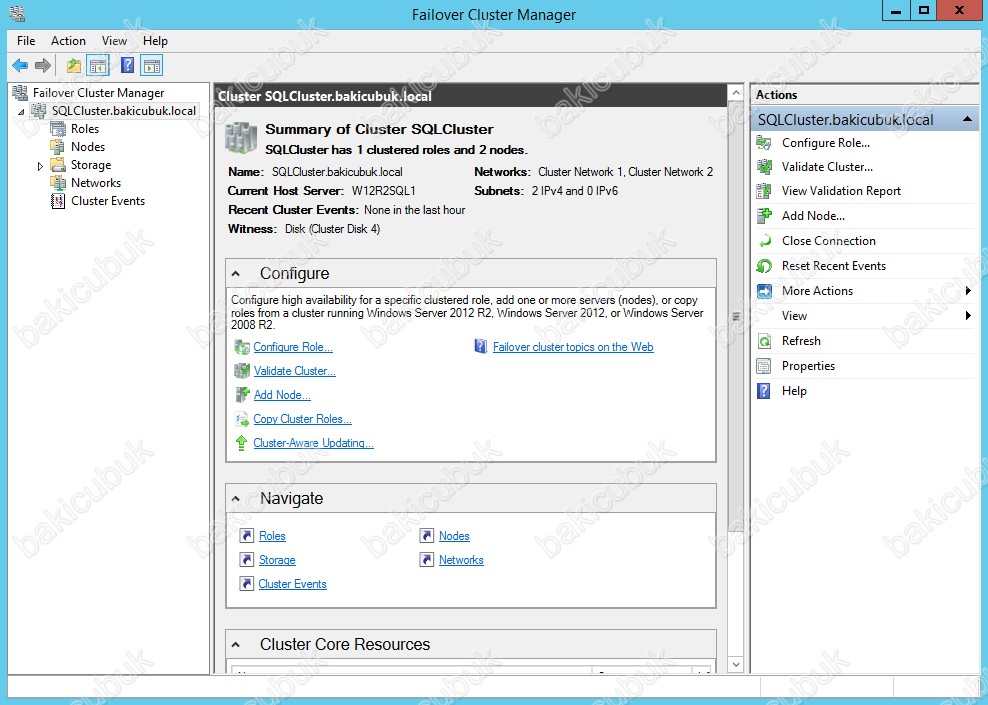
Task: Open the File menu
Action: pos(26,41)
